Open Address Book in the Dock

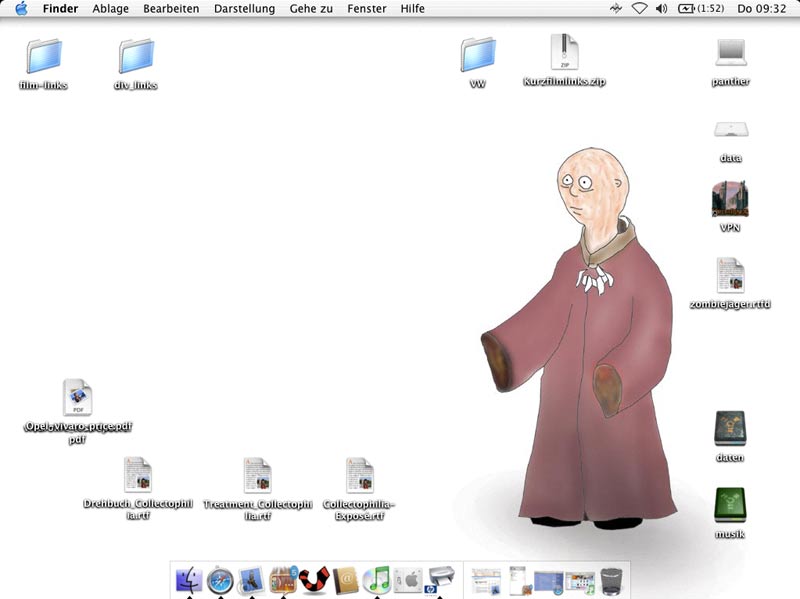[x=346, y=581]
